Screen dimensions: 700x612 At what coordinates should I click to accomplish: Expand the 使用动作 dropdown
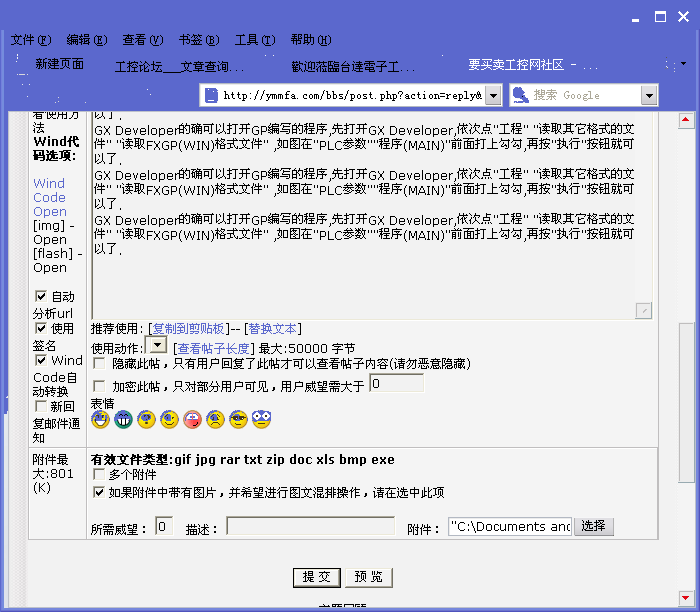tap(156, 346)
